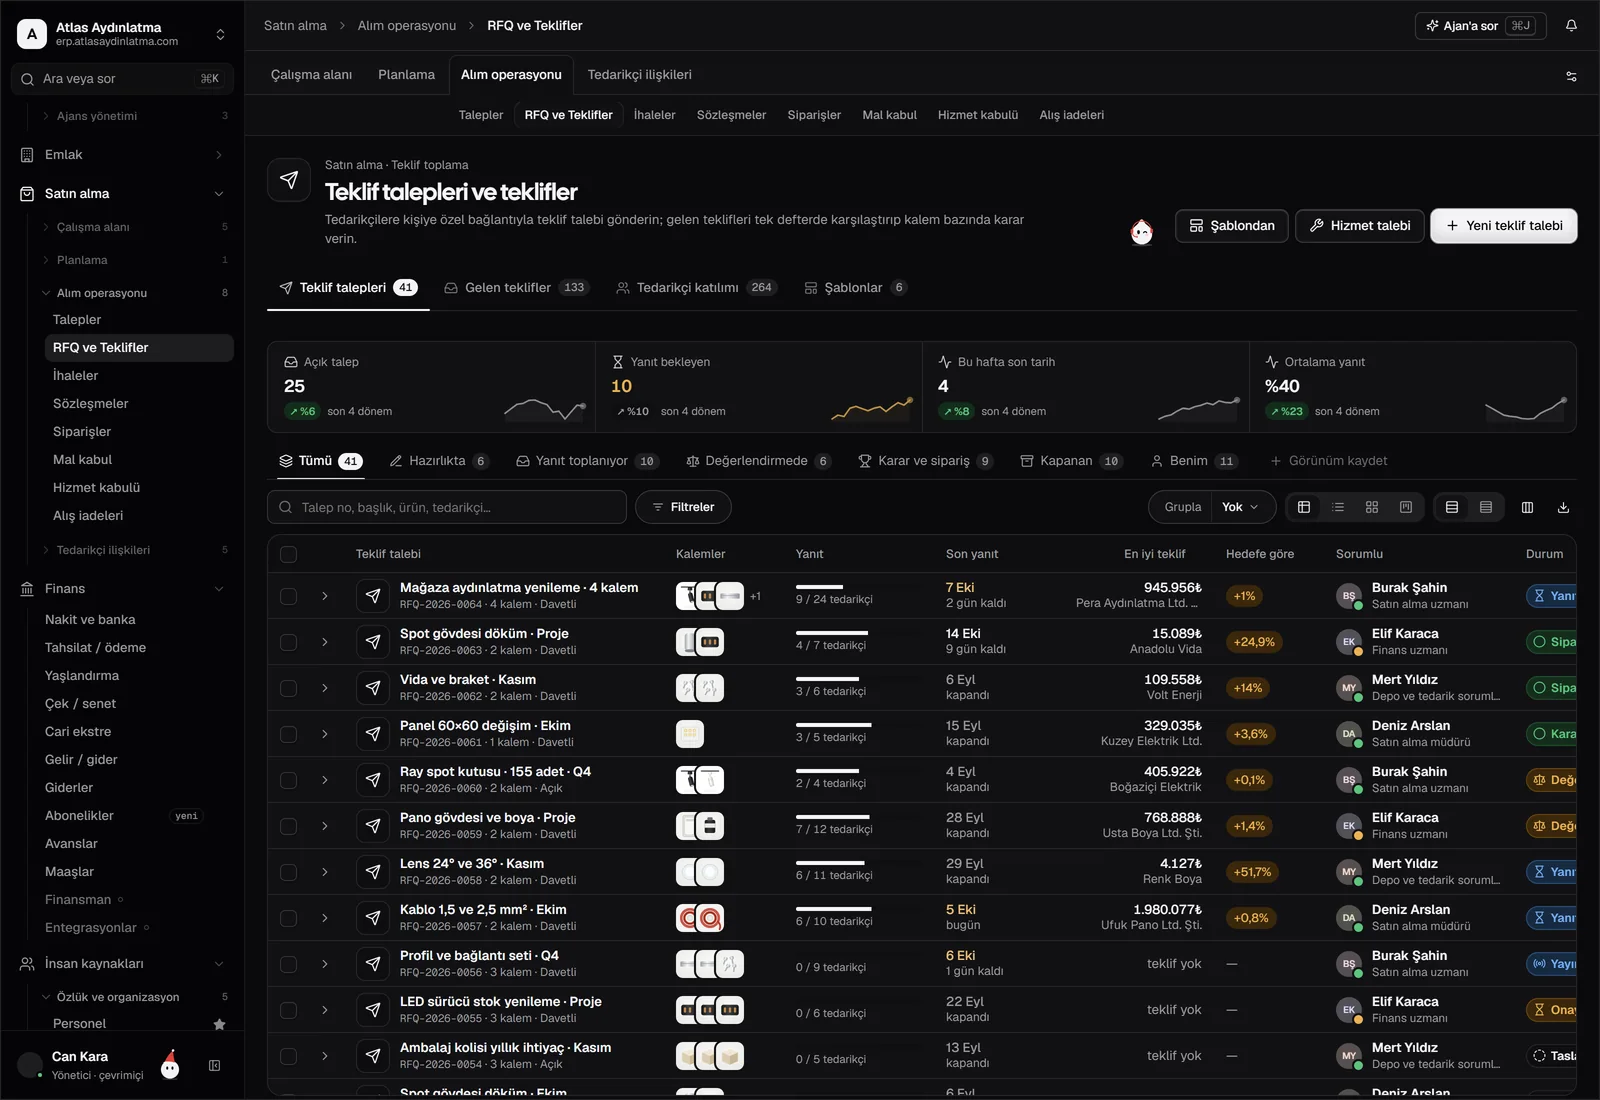
Task: Check the Spot gövdesi döküm · Proje checkbox
Action: 289,642
